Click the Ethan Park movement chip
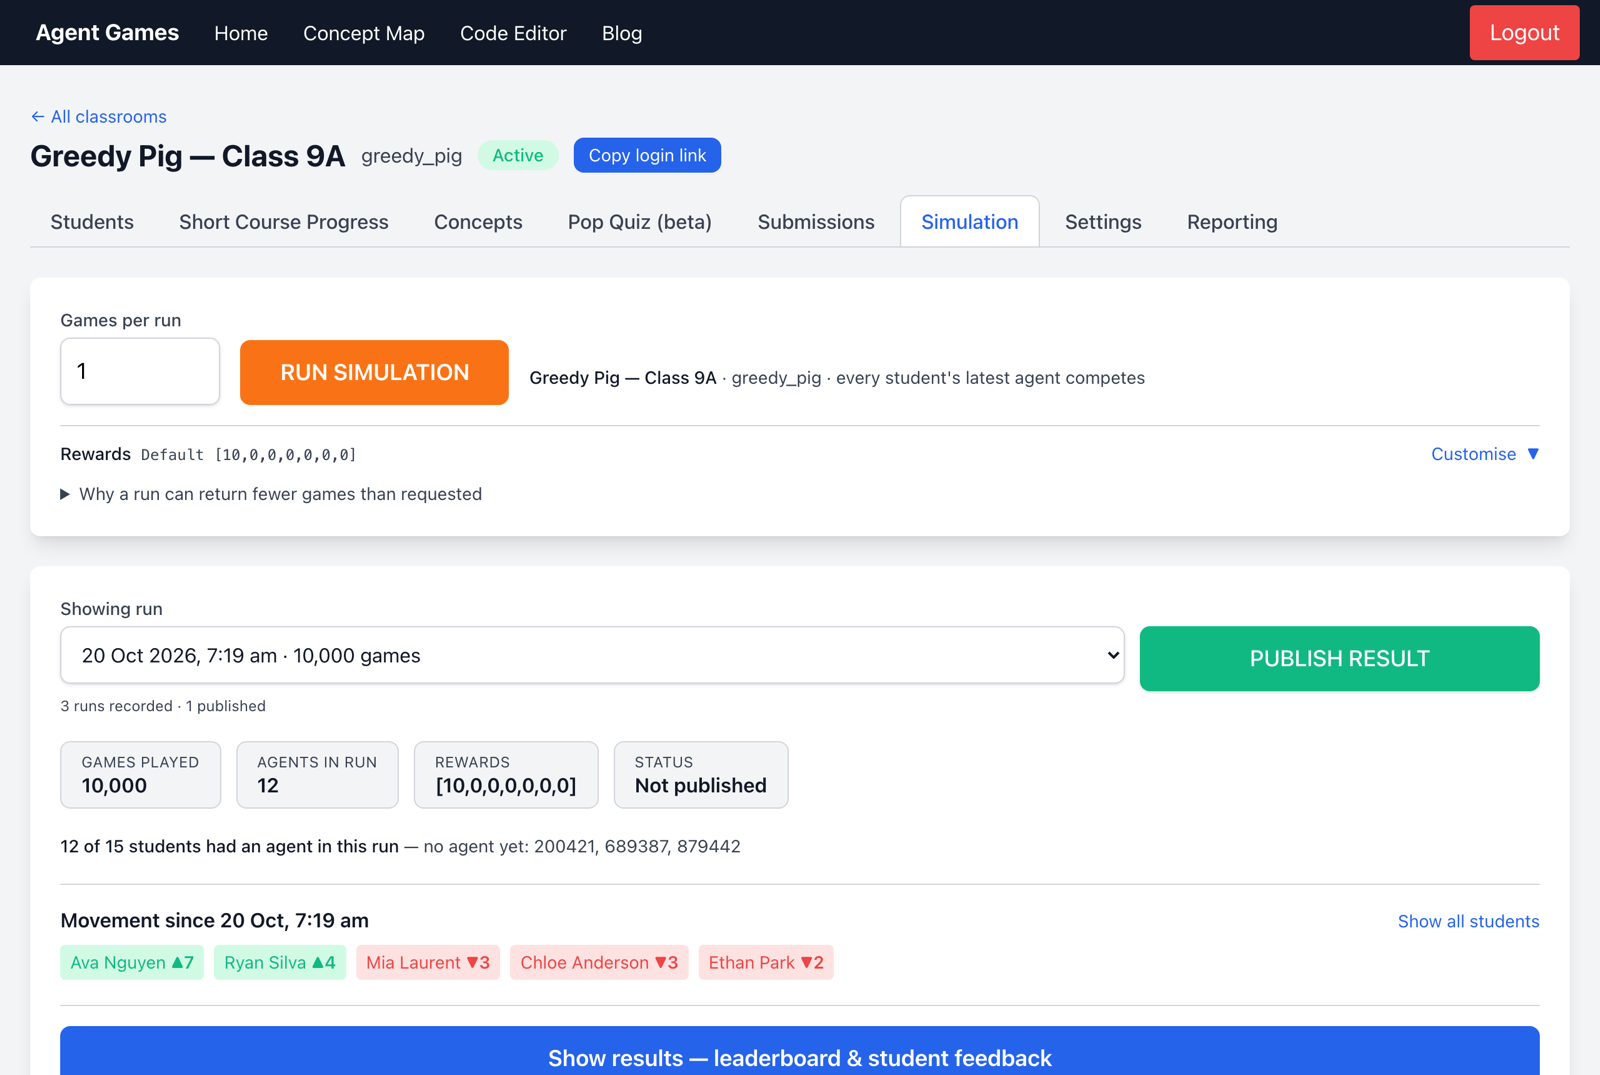 [766, 962]
